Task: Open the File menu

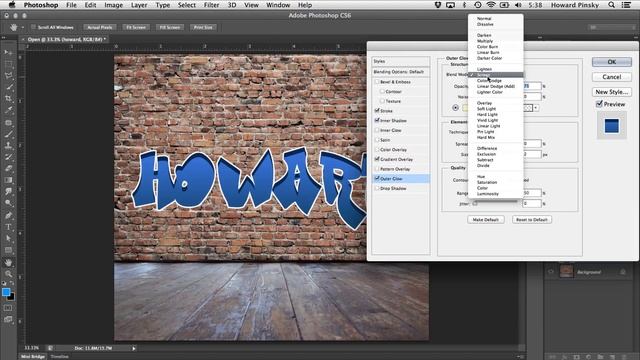Action: [x=71, y=5]
